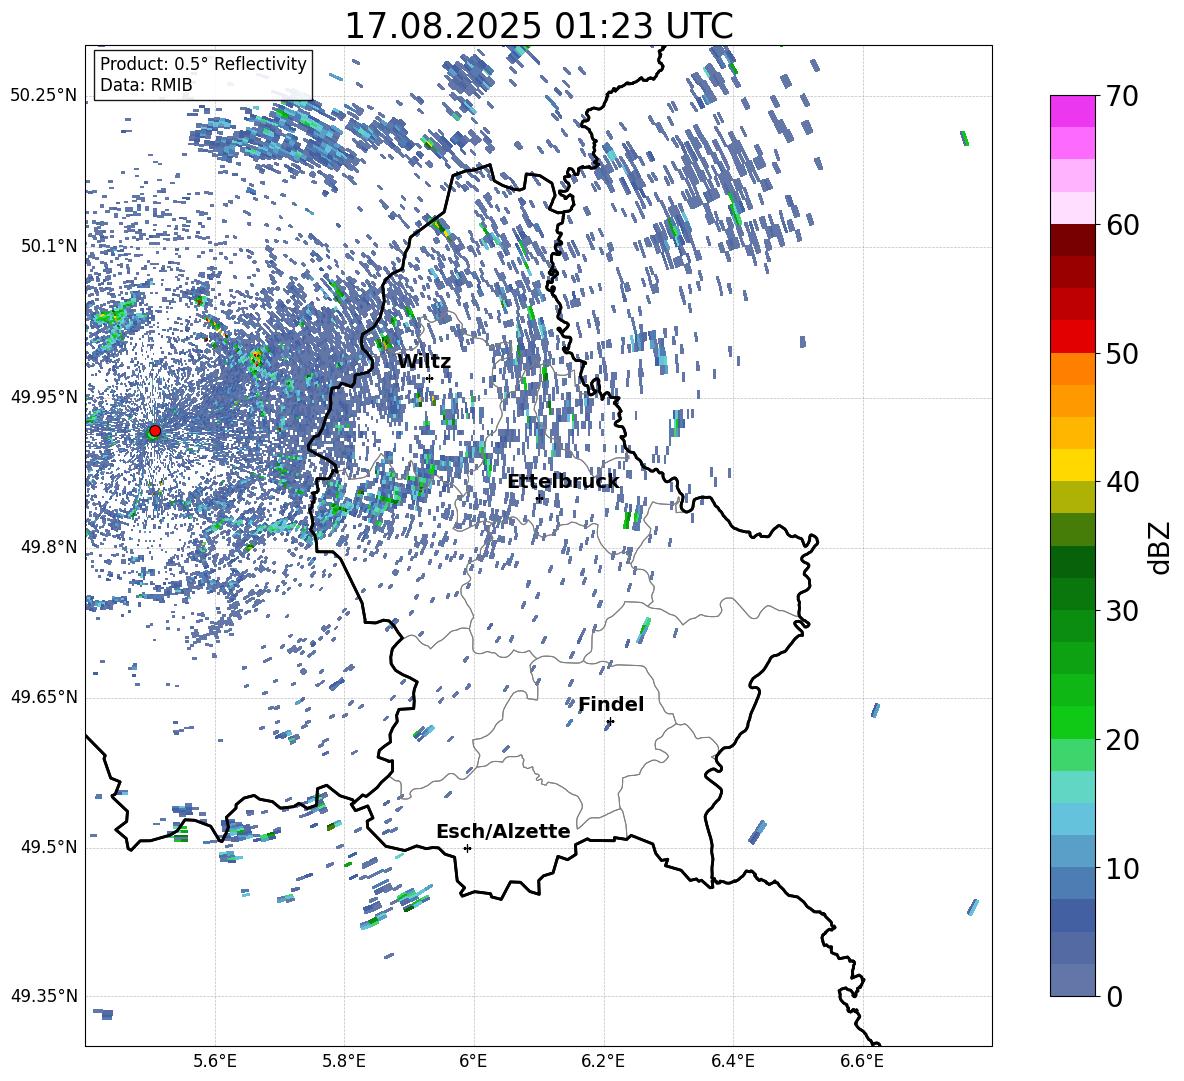
Task: Click the colorbar tick label 30
Action: coord(1122,611)
